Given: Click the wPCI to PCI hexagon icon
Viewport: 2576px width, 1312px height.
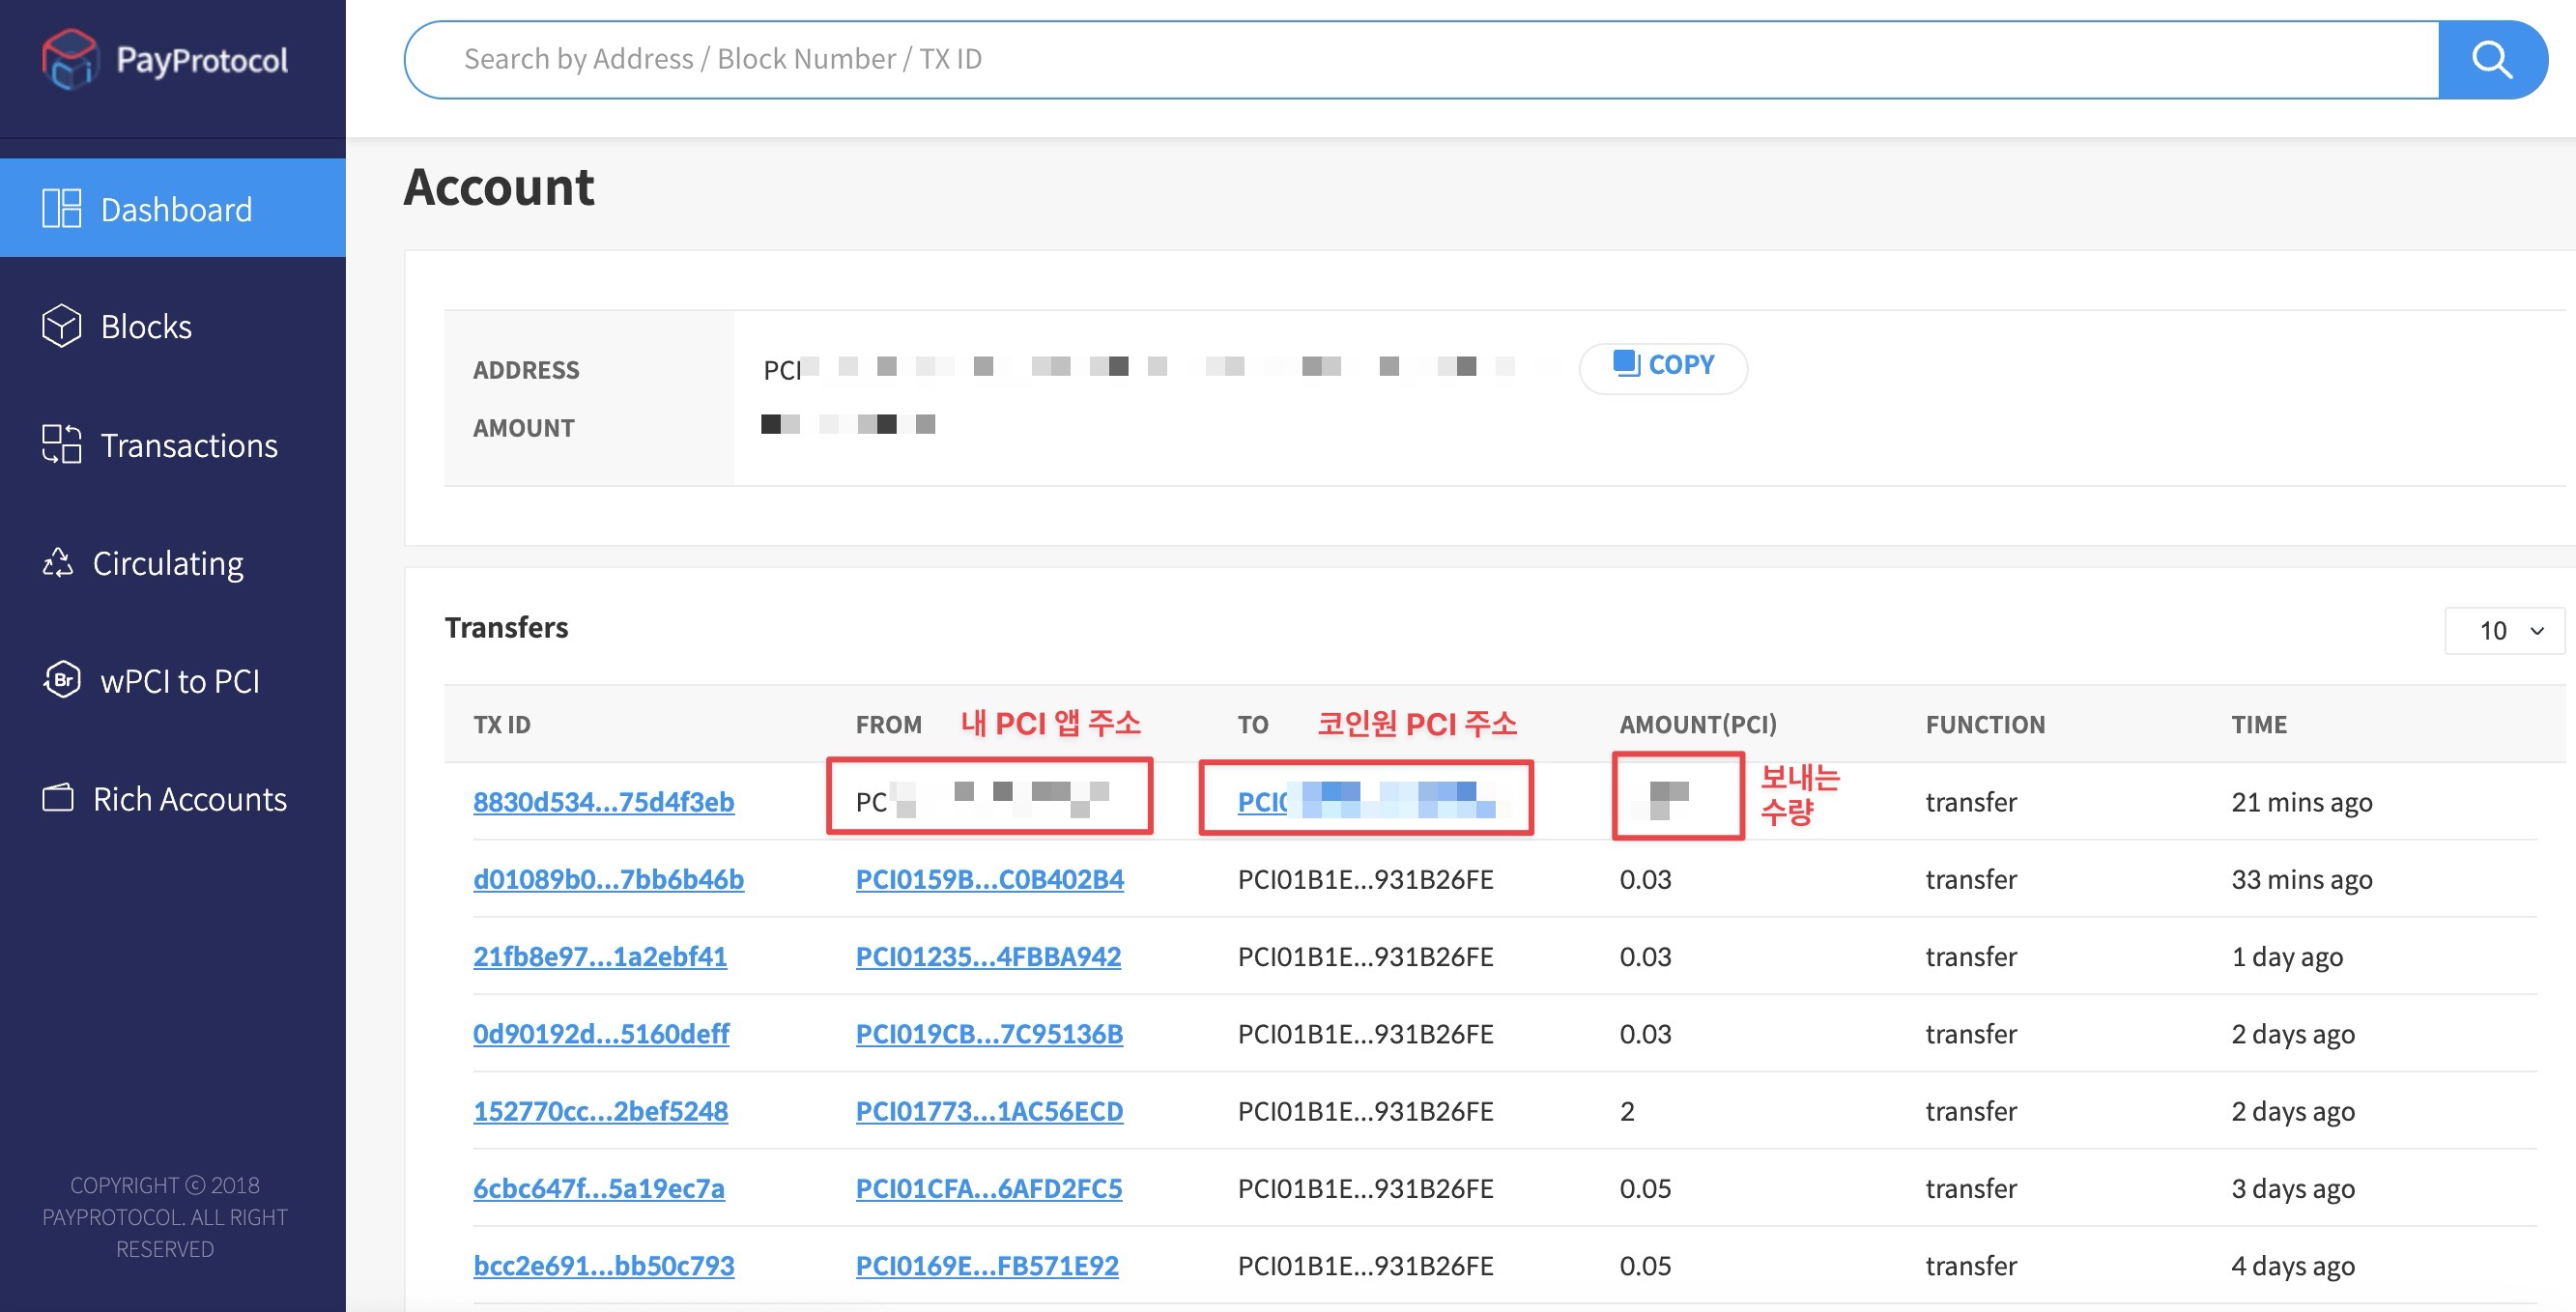Looking at the screenshot, I should [x=62, y=680].
